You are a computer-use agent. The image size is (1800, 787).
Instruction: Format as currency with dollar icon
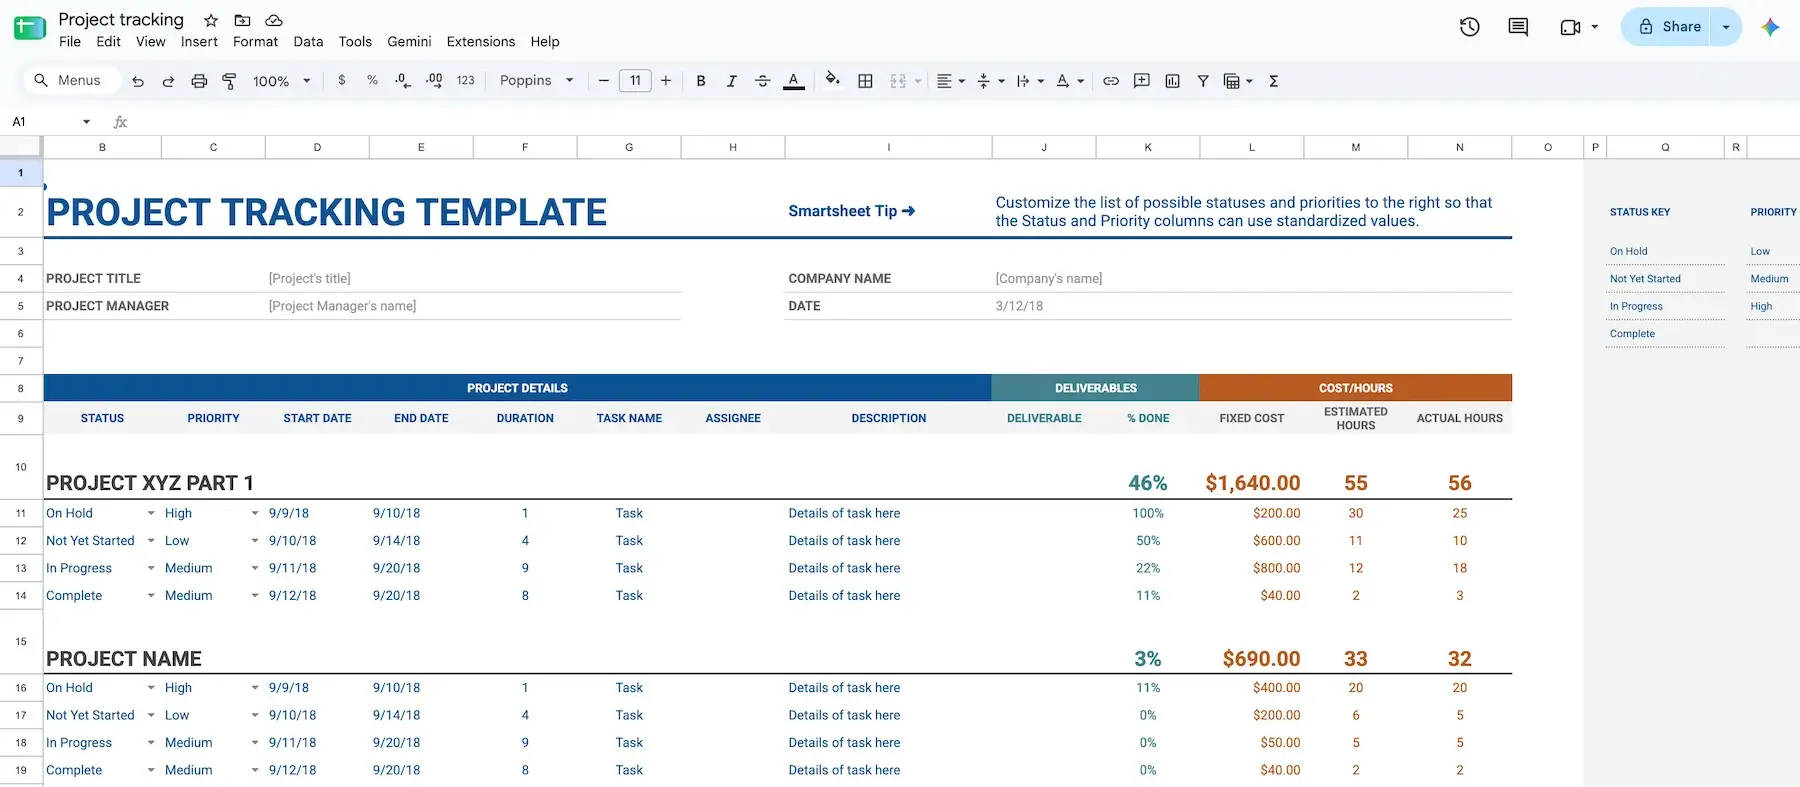(x=342, y=80)
